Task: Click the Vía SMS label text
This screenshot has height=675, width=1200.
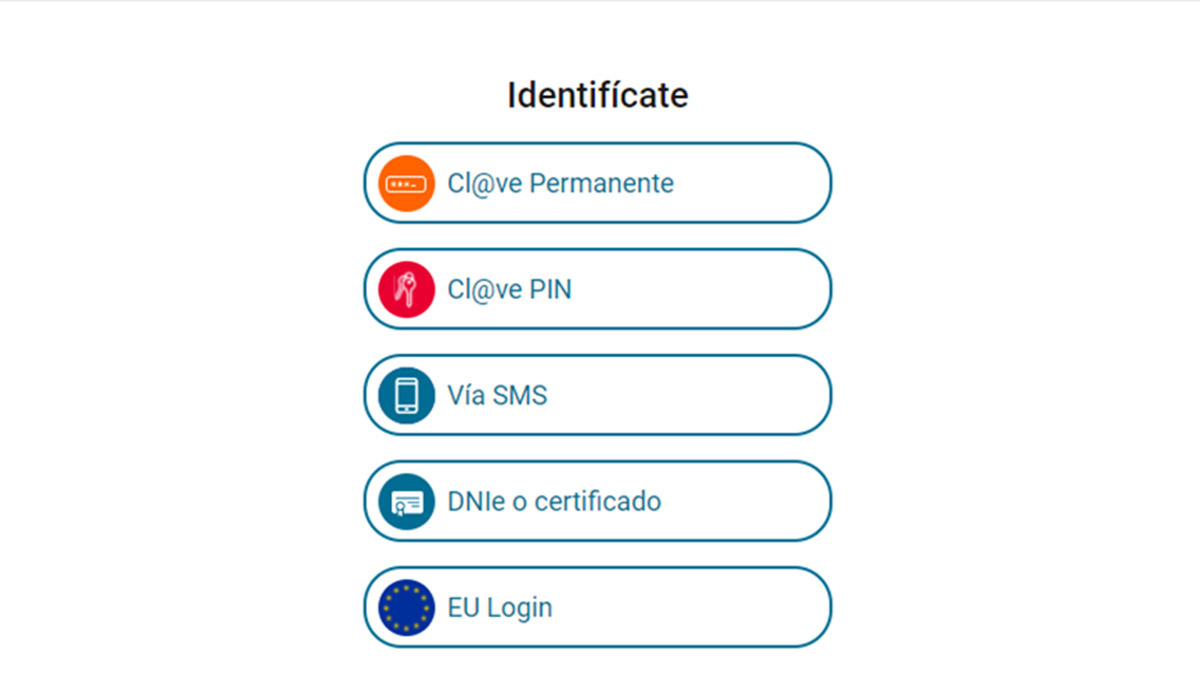Action: coord(496,395)
